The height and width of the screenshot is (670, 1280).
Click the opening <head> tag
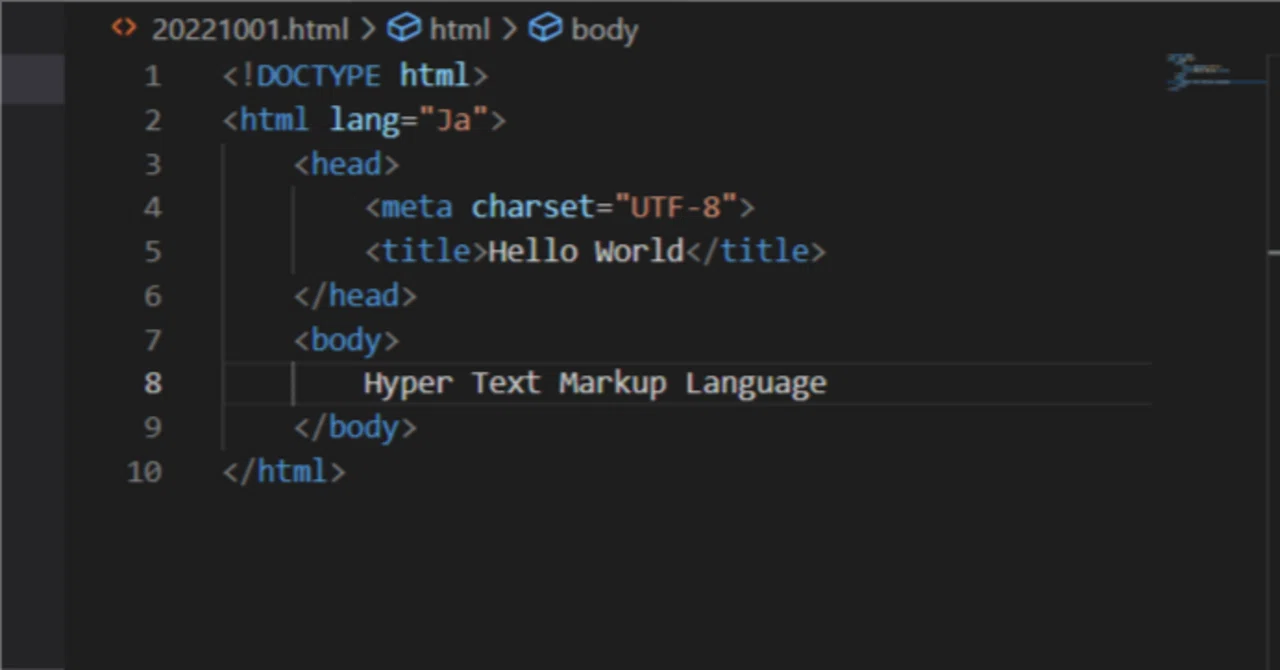pyautogui.click(x=346, y=164)
